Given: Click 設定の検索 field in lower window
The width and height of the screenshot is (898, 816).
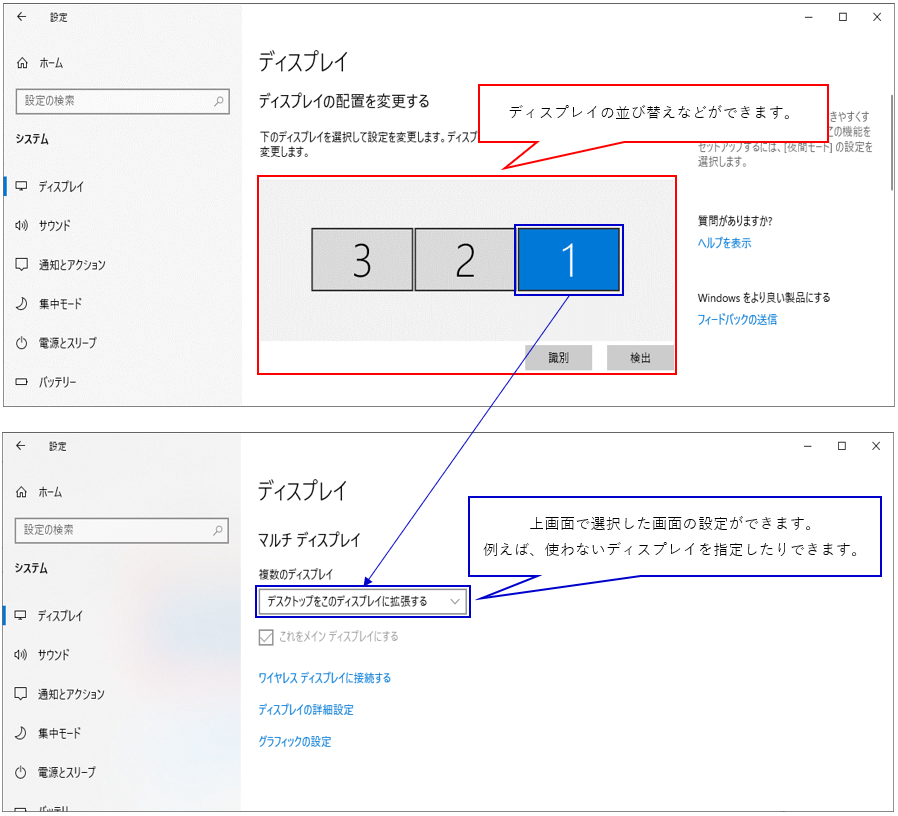Looking at the screenshot, I should (122, 530).
